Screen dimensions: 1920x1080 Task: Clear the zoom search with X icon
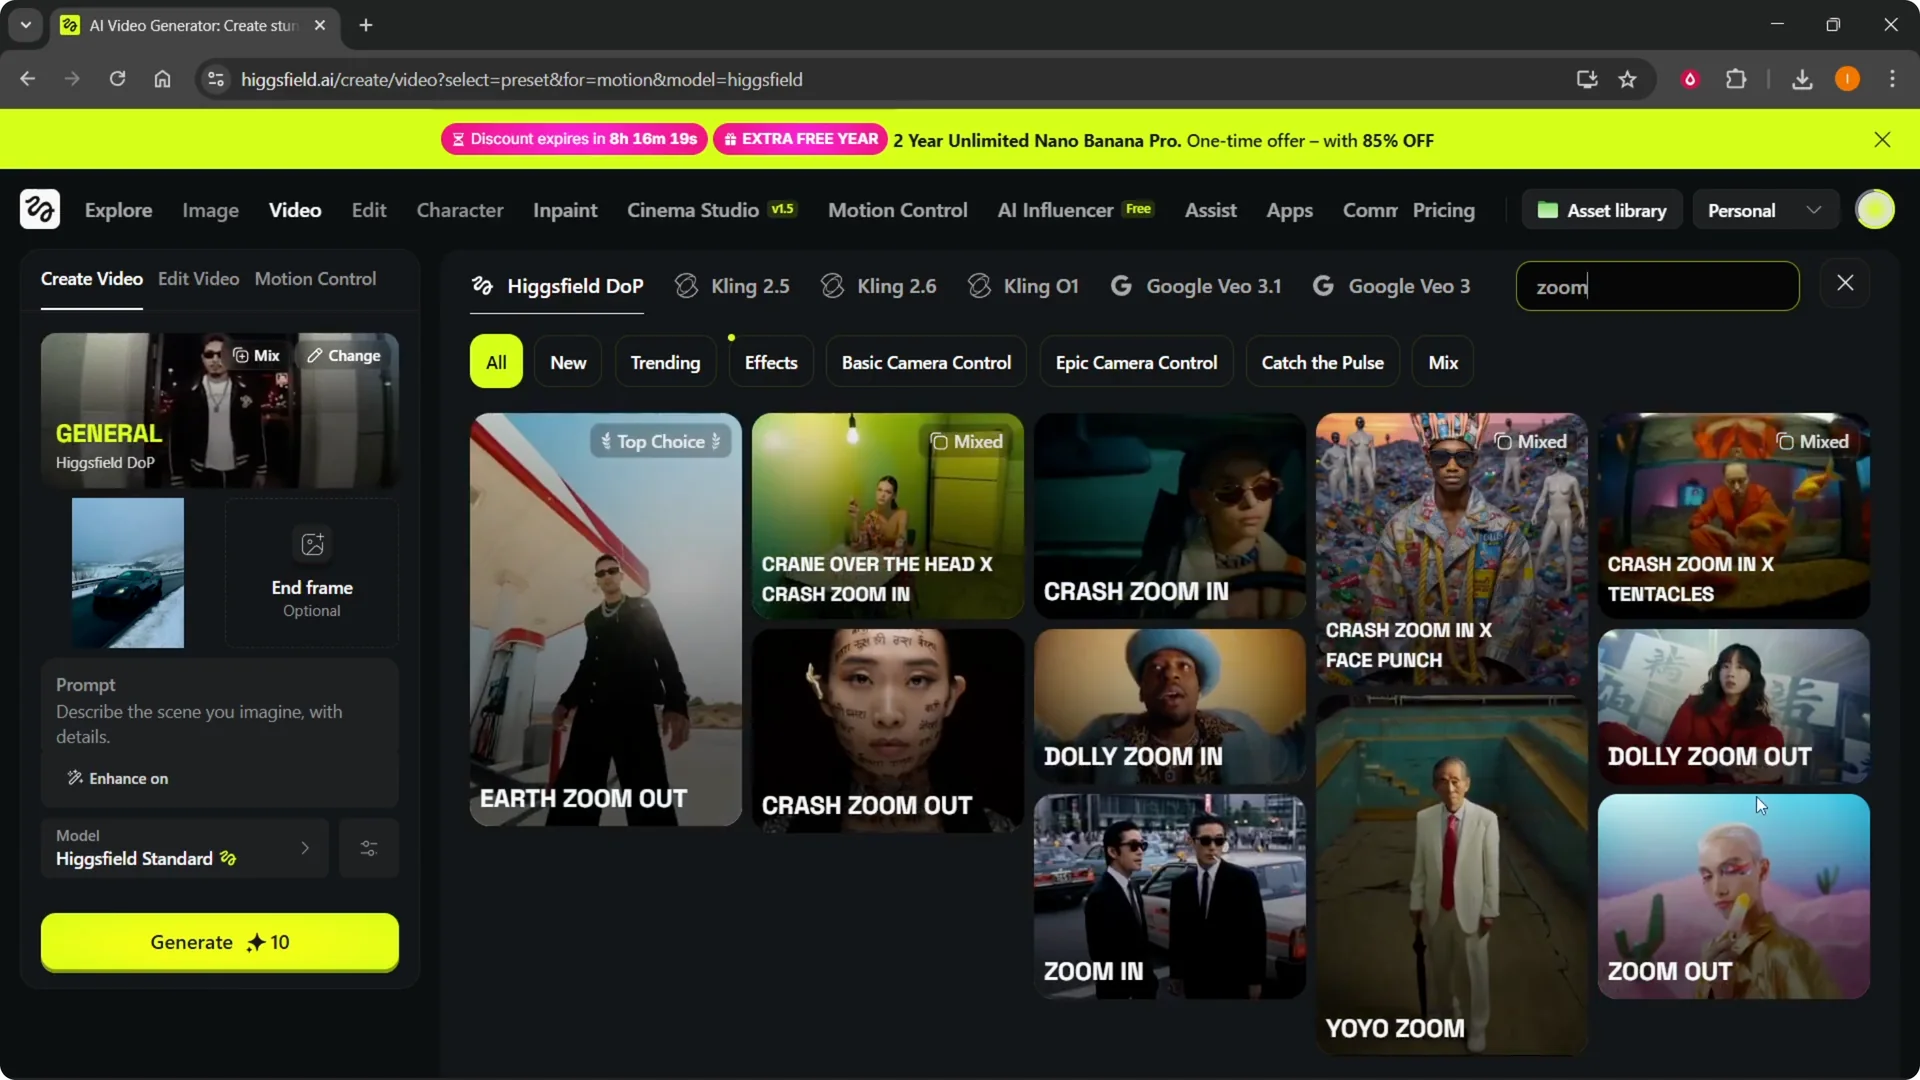click(x=1845, y=284)
